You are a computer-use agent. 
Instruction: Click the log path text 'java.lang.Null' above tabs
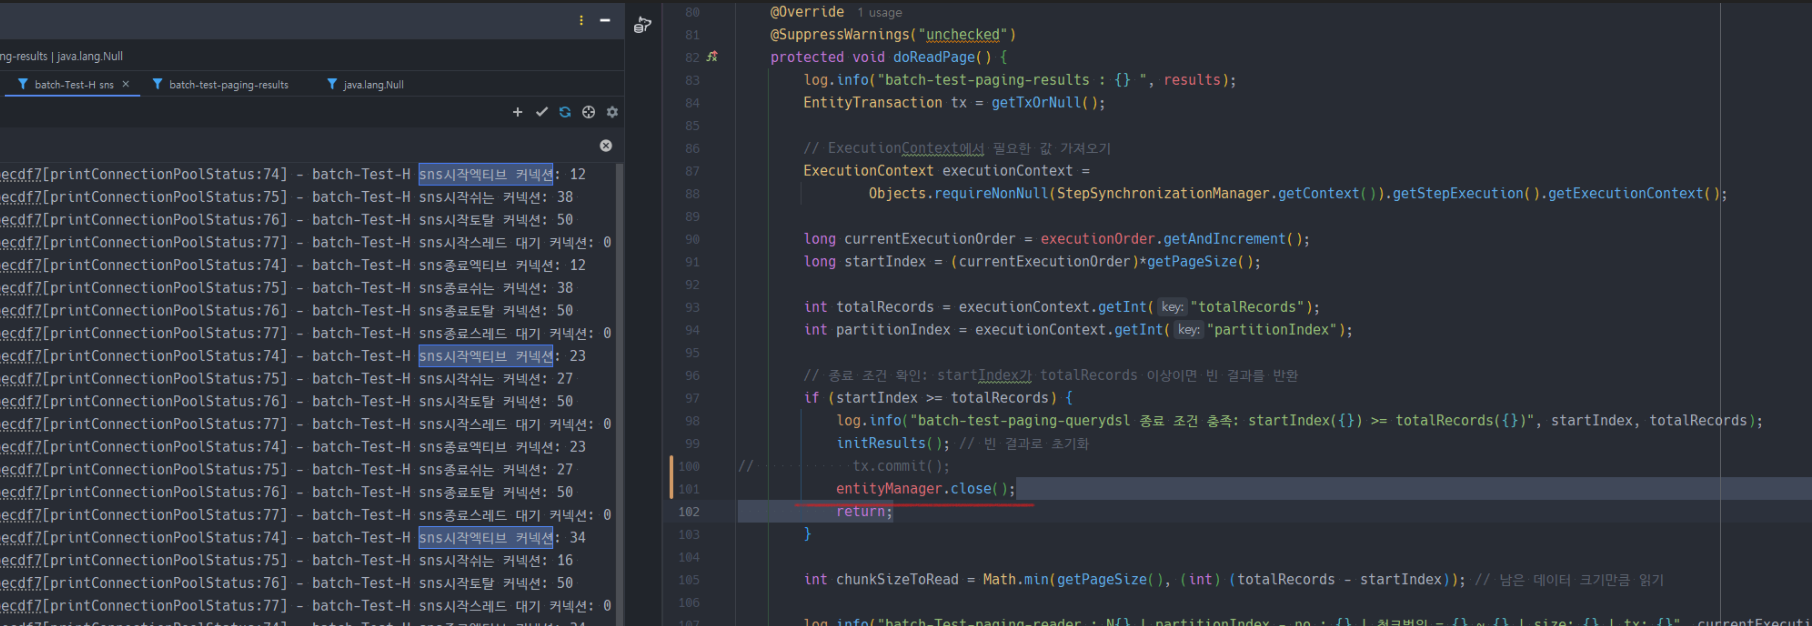tap(90, 56)
